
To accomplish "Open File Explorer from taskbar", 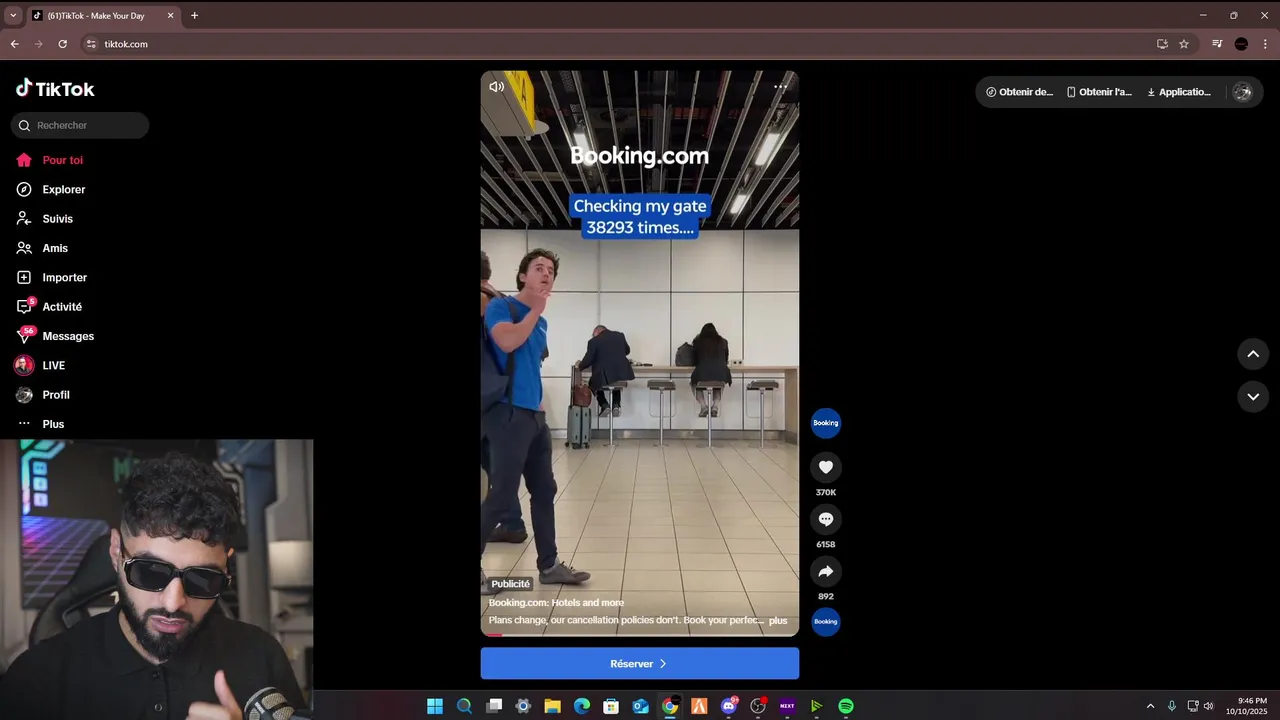I will click(552, 706).
